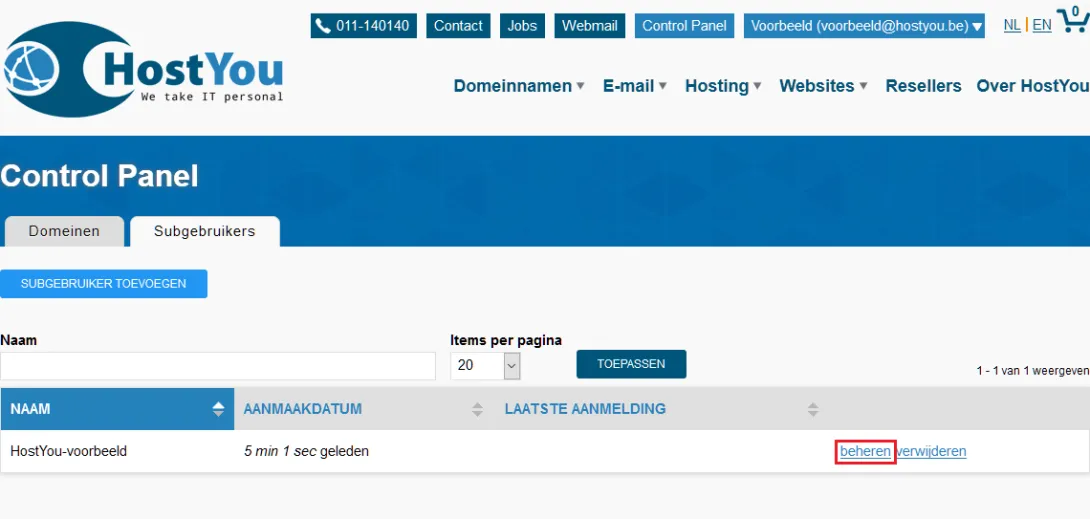This screenshot has height=519, width=1090.
Task: Switch language to EN
Action: 1042,25
